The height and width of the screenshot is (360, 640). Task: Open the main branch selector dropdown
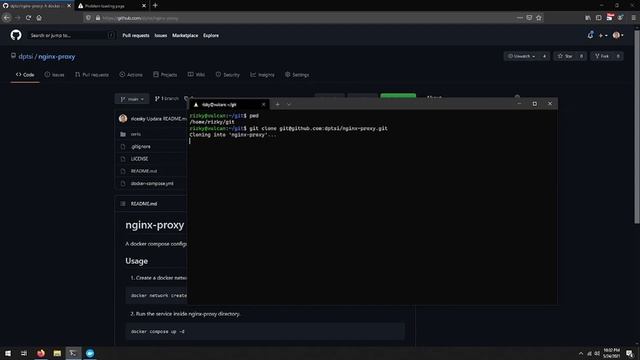pyautogui.click(x=132, y=99)
